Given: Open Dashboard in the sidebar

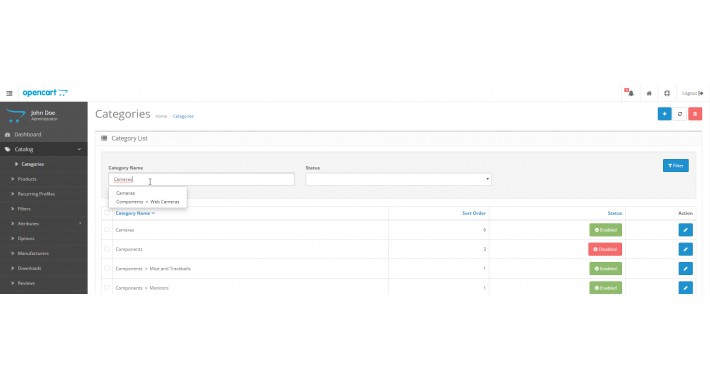Looking at the screenshot, I should pyautogui.click(x=28, y=135).
